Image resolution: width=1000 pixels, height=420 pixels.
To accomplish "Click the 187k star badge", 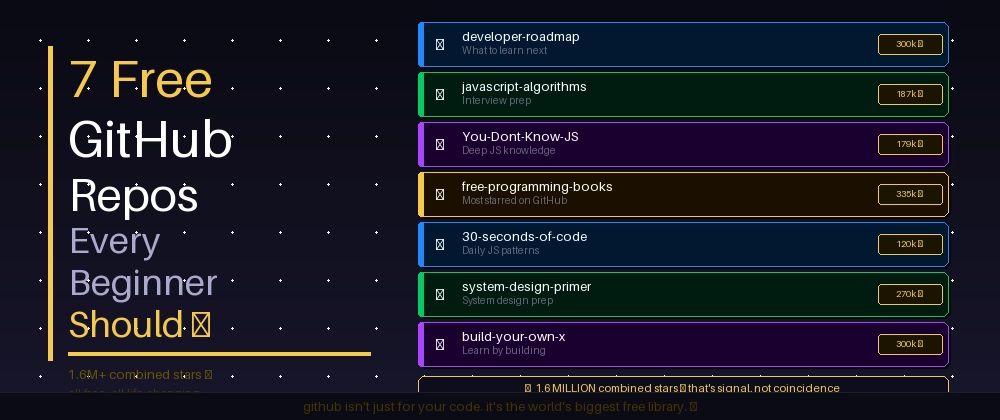I will coord(910,94).
